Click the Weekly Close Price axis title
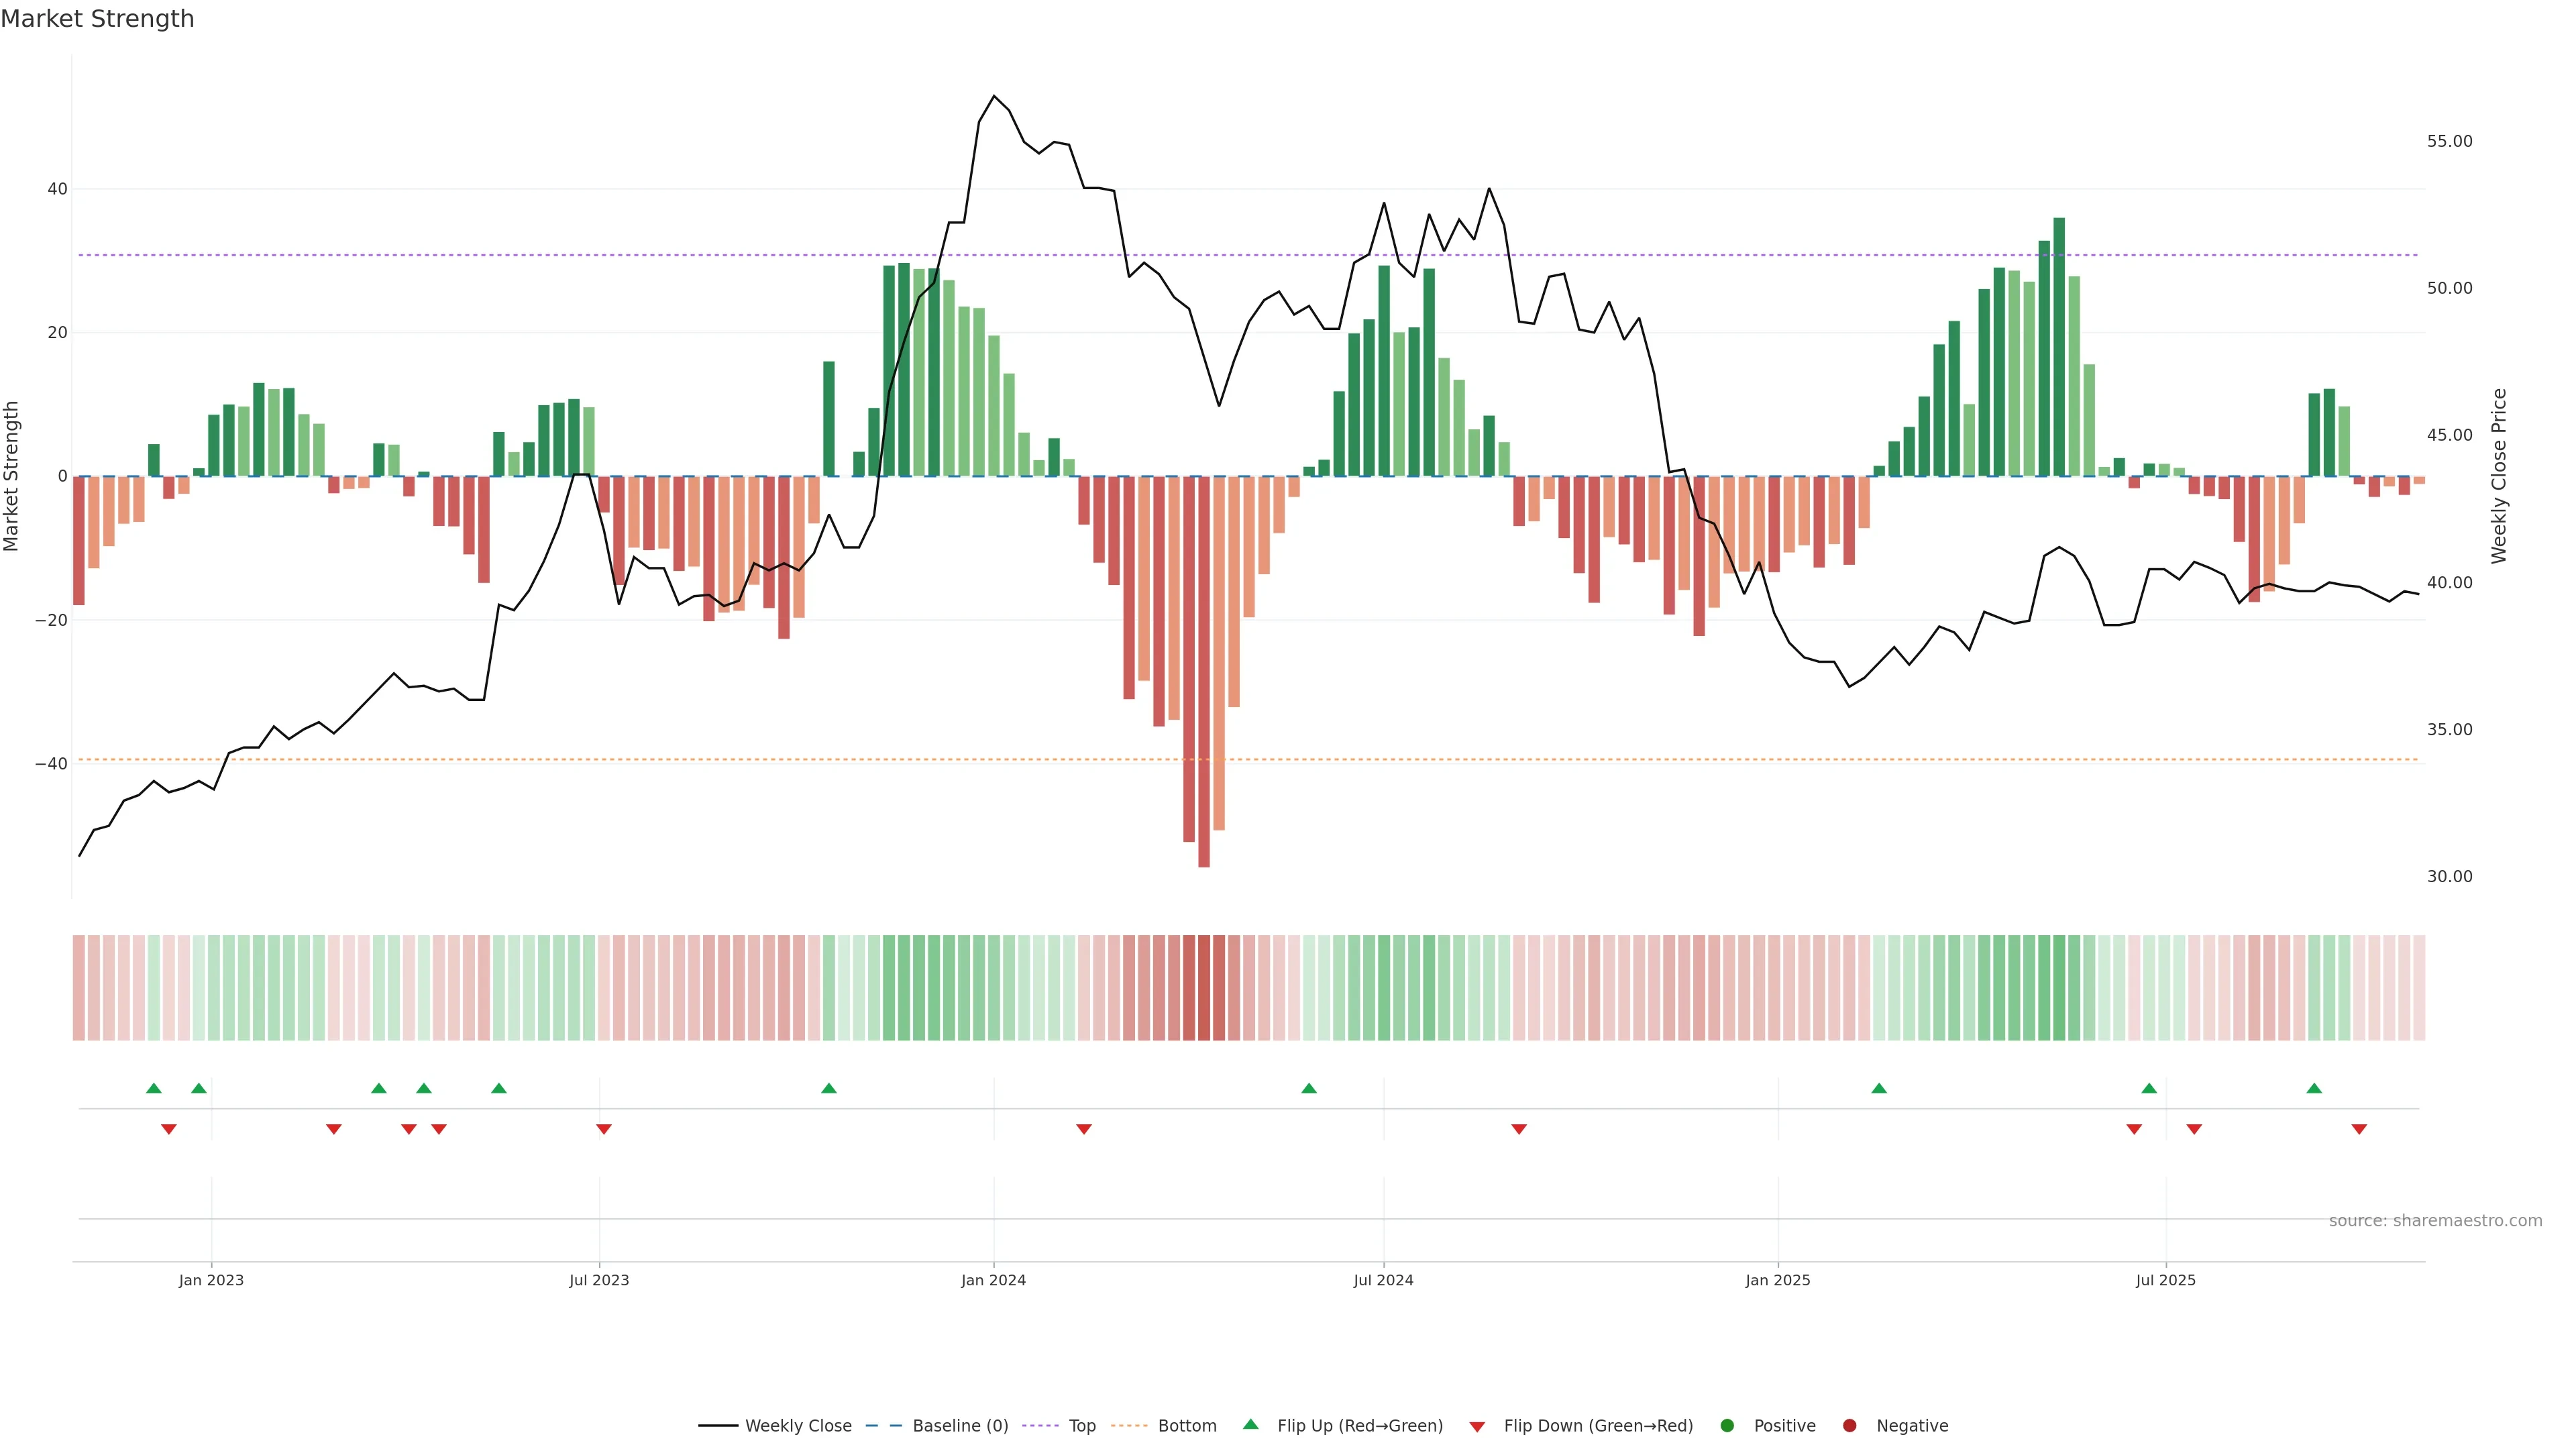Image resolution: width=2576 pixels, height=1449 pixels. [x=2499, y=476]
